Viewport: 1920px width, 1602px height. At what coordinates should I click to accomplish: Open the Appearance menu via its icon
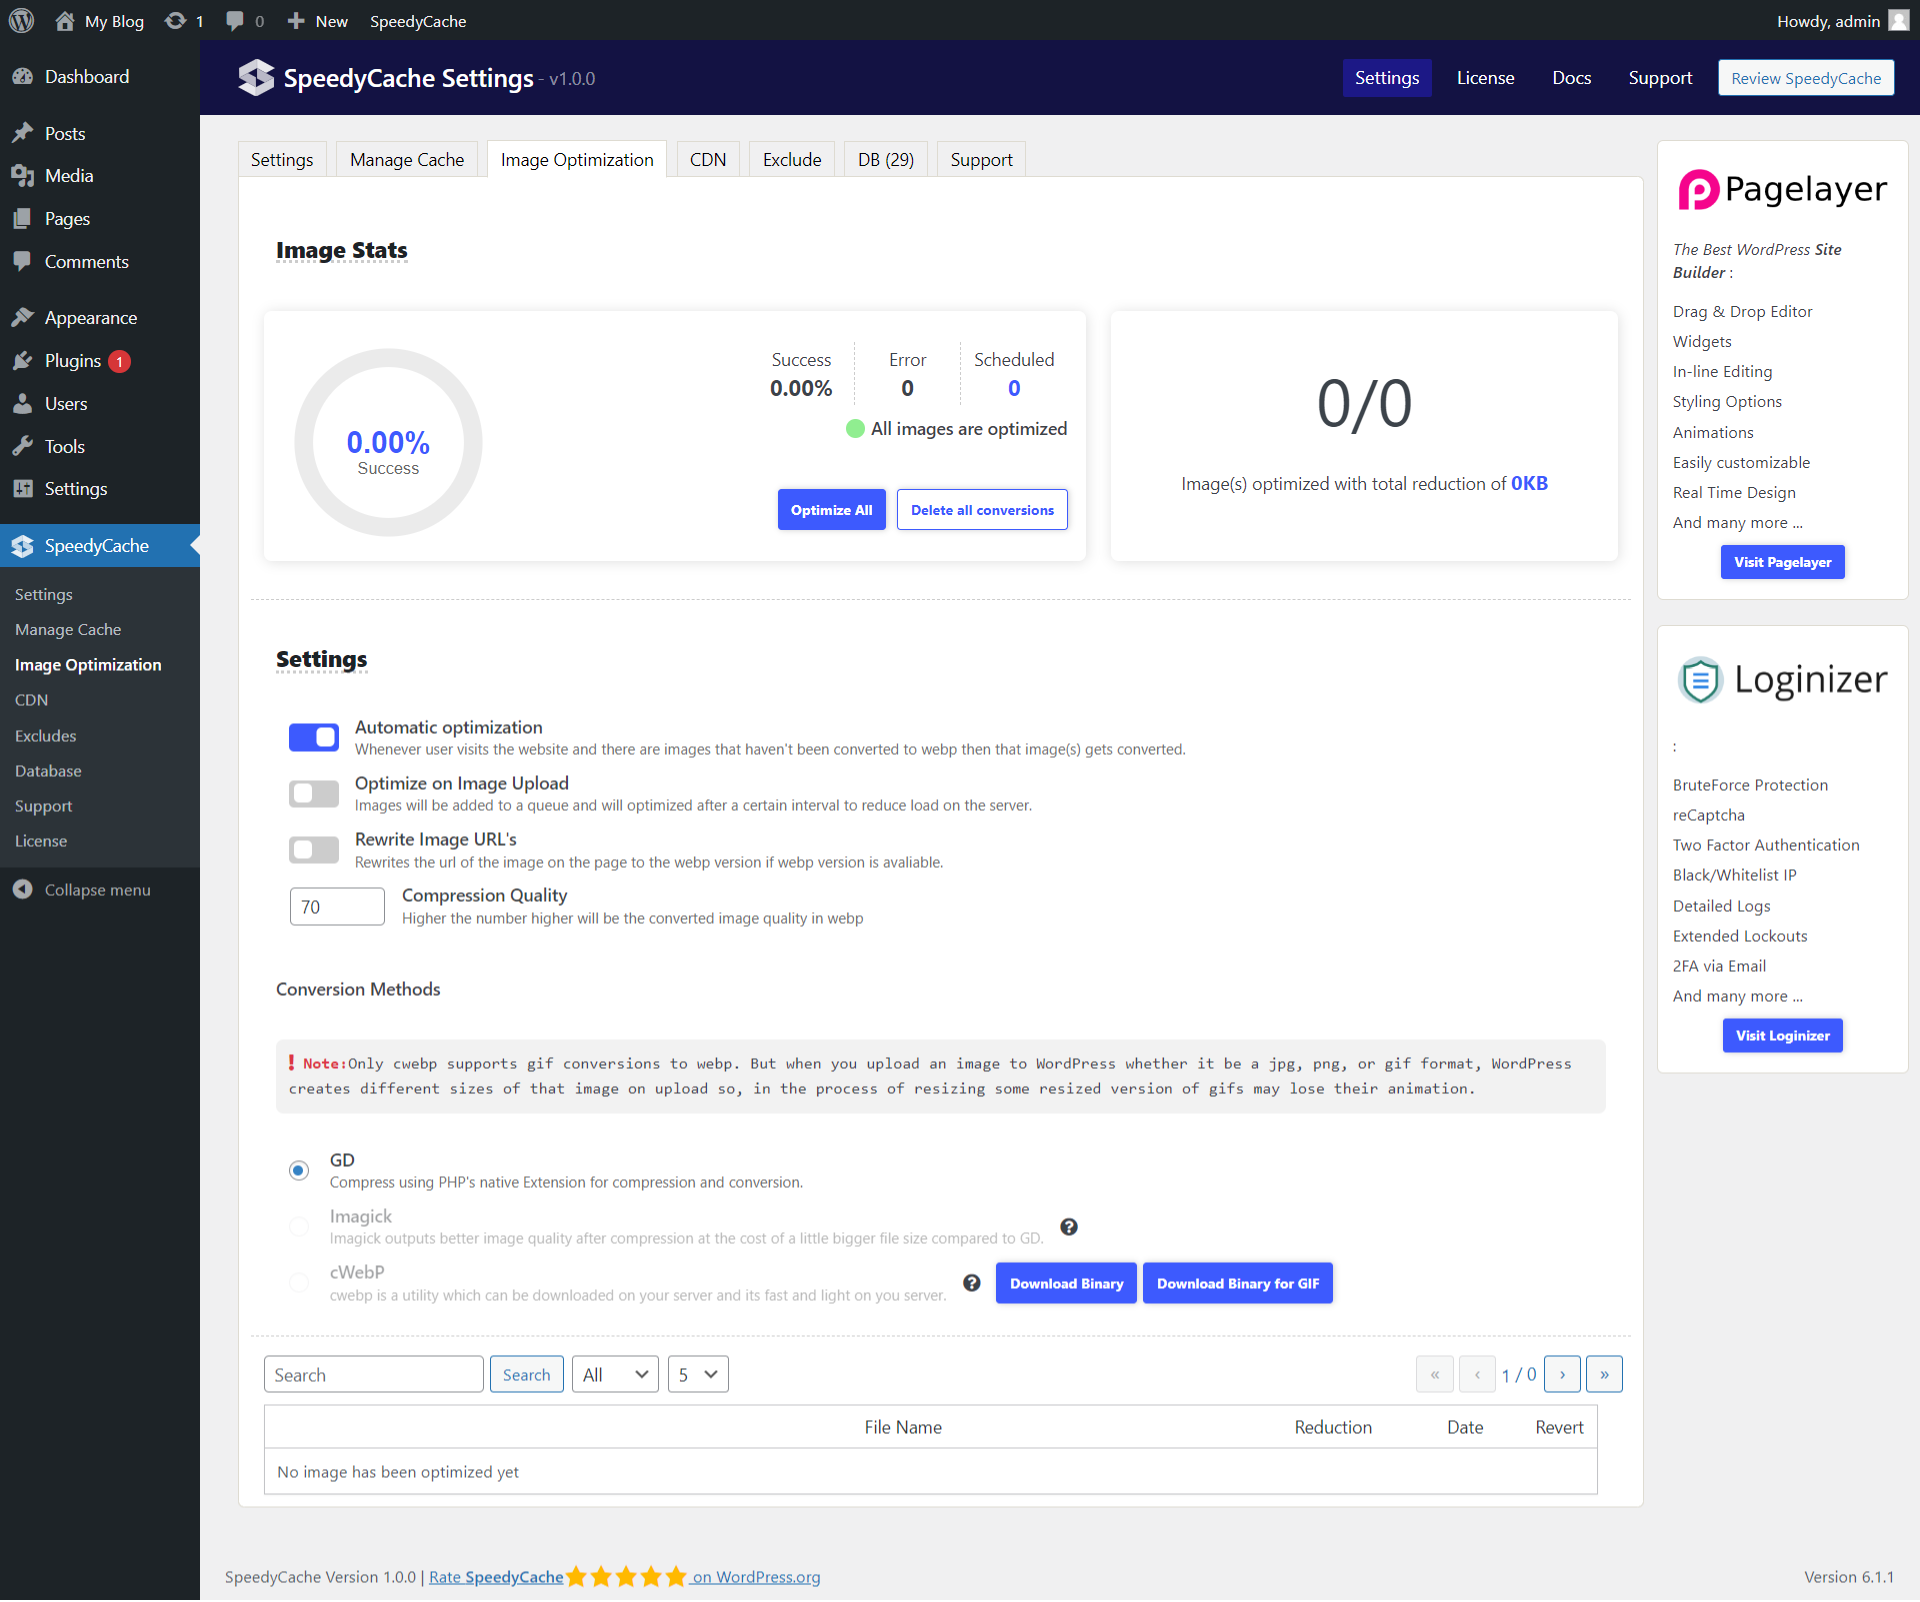coord(24,316)
